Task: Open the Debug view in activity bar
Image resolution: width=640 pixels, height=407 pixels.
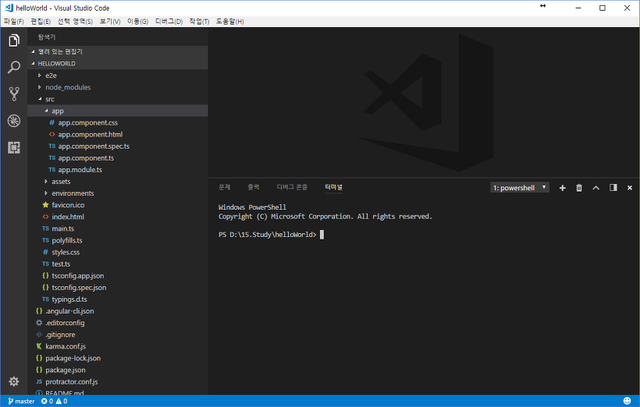Action: 14,121
